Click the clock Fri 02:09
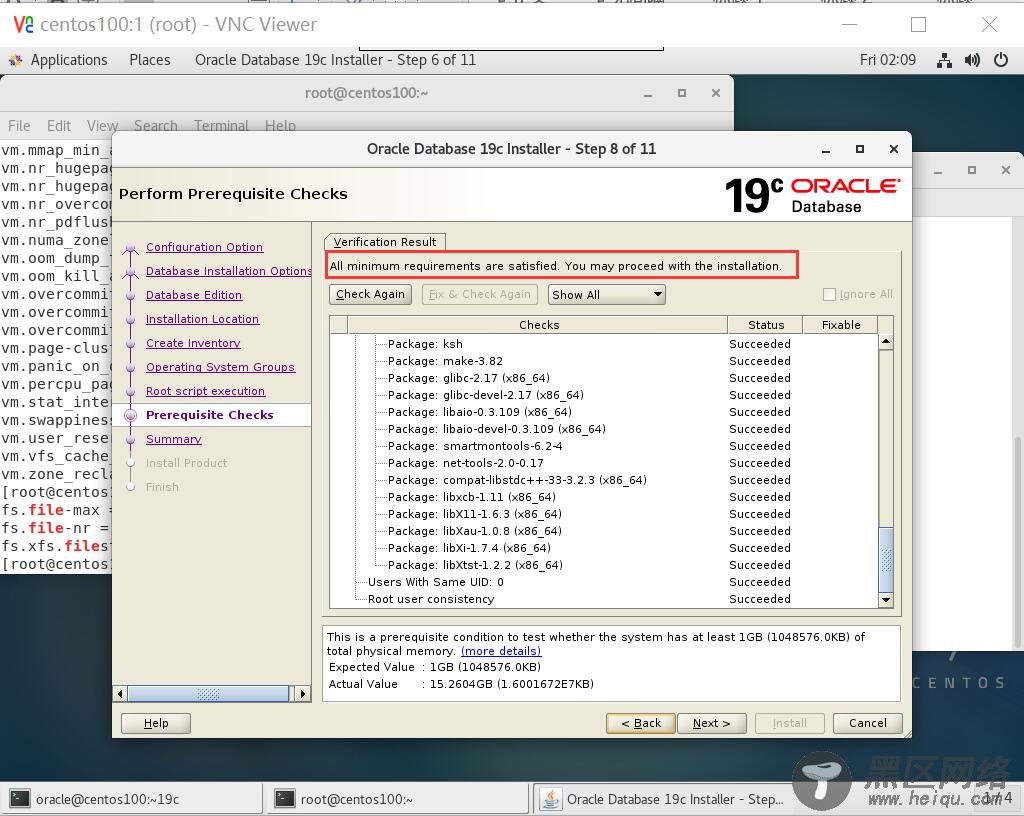This screenshot has height=816, width=1024. pos(888,60)
